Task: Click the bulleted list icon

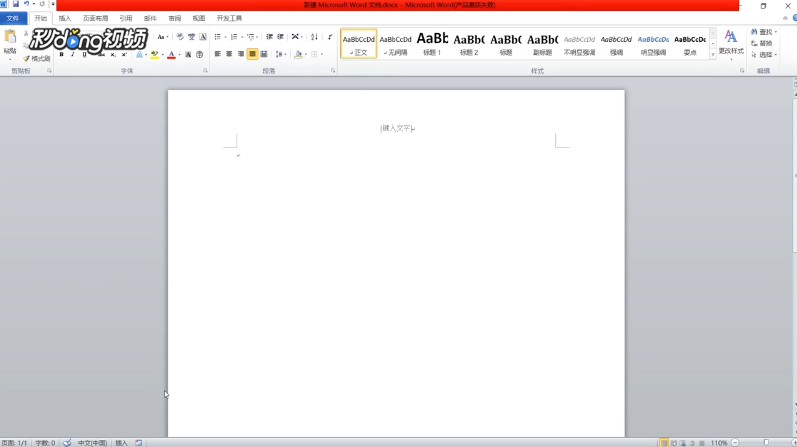Action: [218, 37]
